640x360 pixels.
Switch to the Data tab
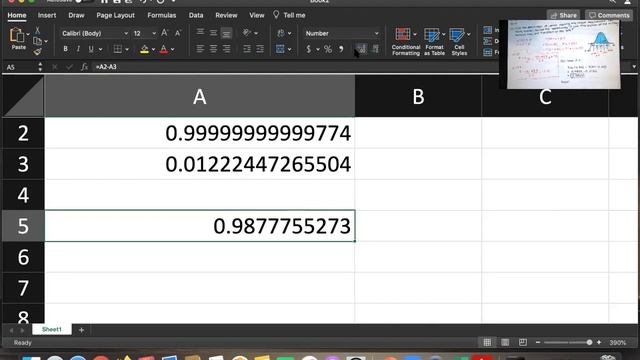coord(196,15)
